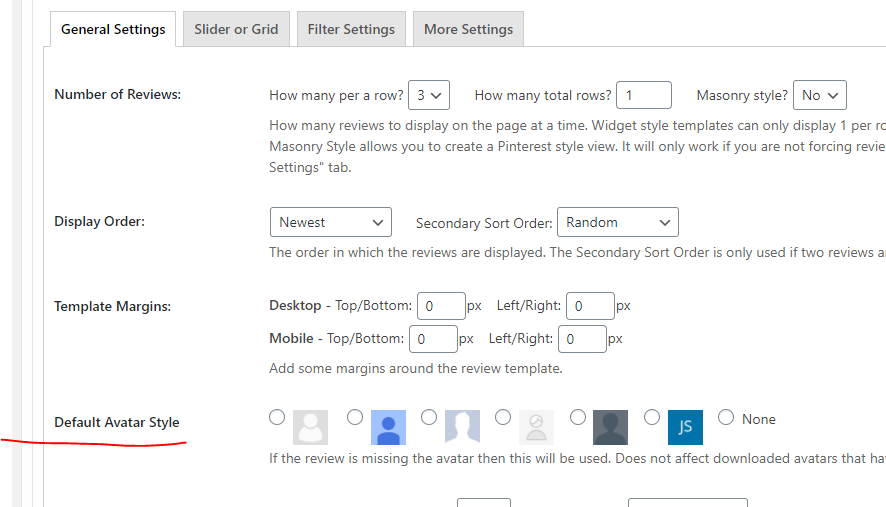Switch to the Slider or Grid tab

[x=236, y=29]
